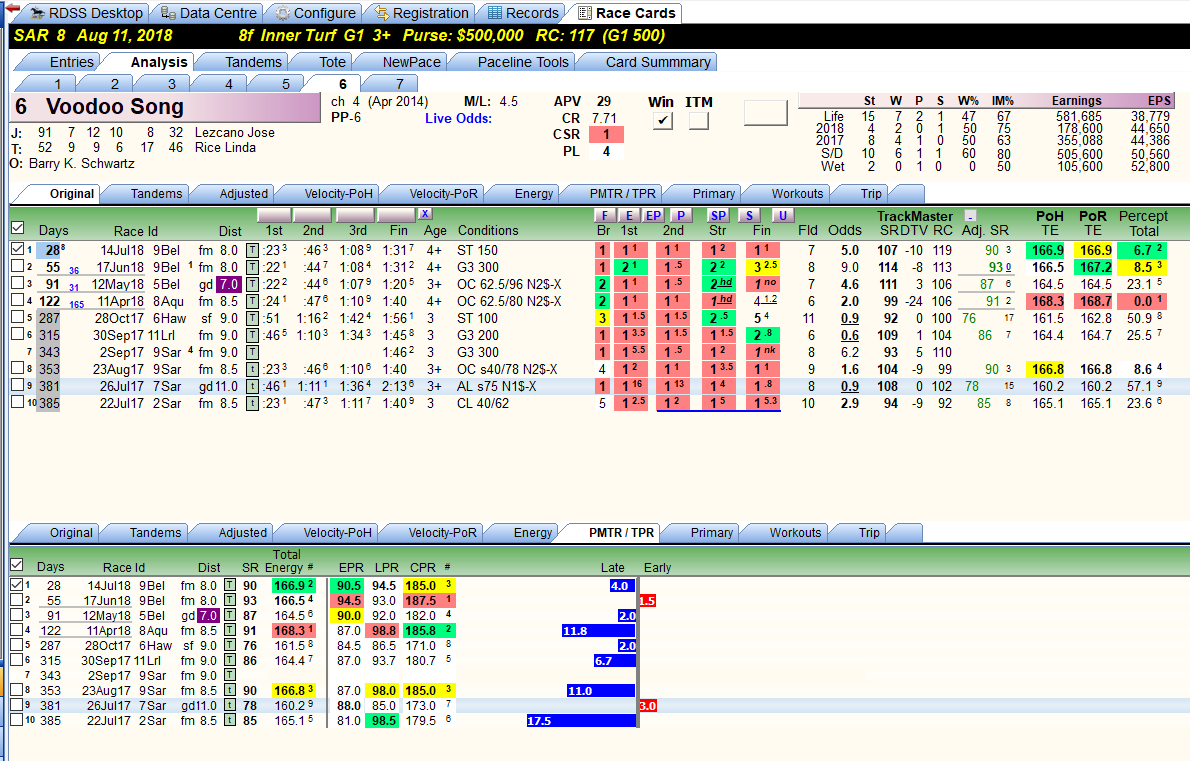The height and width of the screenshot is (761, 1190).
Task: Open the Records tab
Action: [x=524, y=13]
